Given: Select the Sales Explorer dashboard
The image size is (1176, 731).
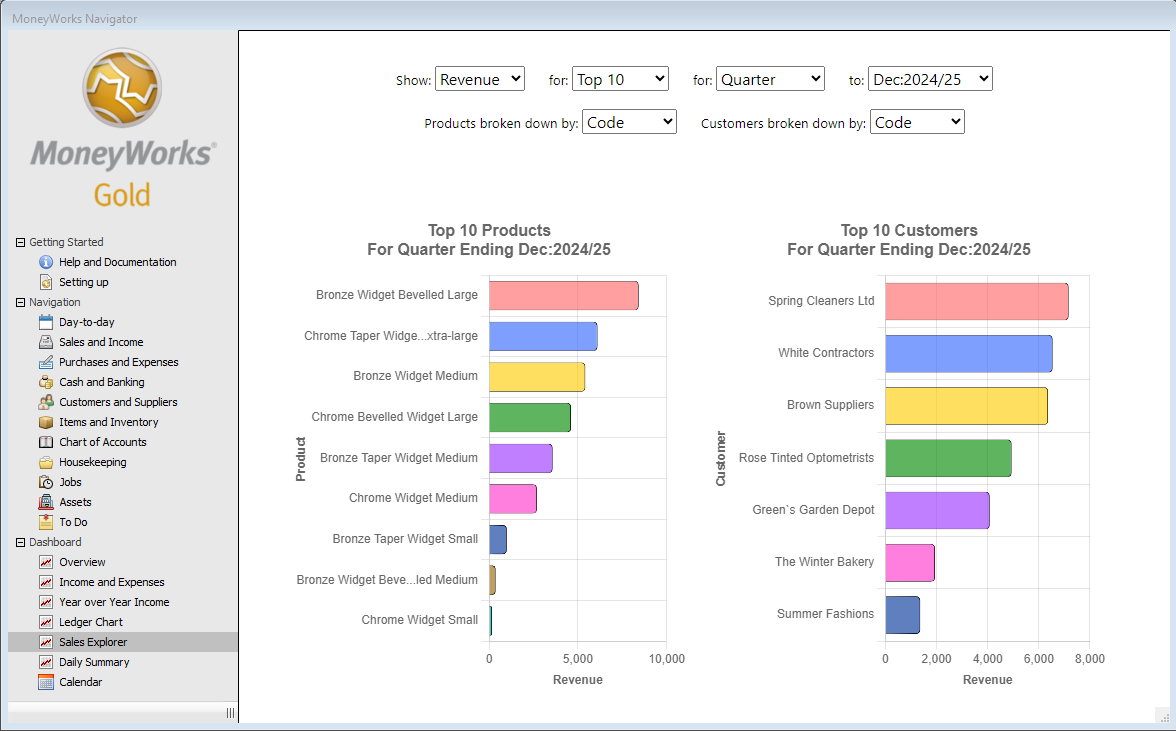Looking at the screenshot, I should click(x=93, y=642).
